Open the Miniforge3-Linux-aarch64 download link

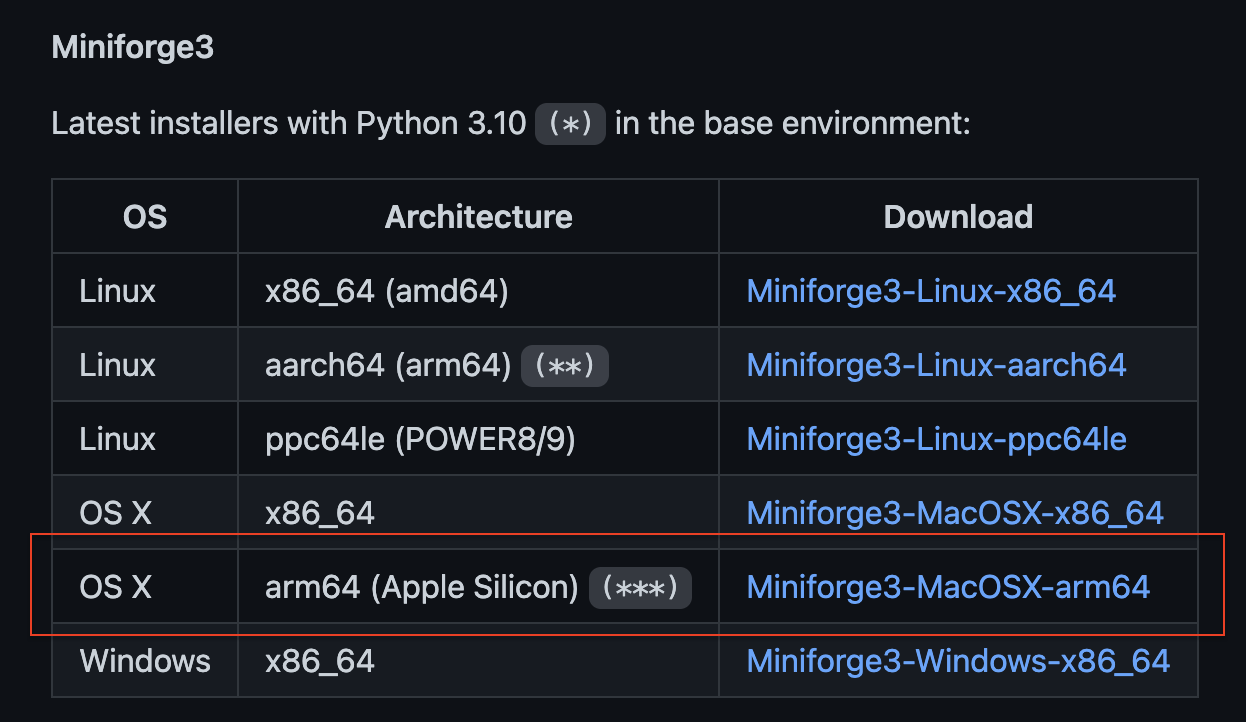click(x=936, y=365)
